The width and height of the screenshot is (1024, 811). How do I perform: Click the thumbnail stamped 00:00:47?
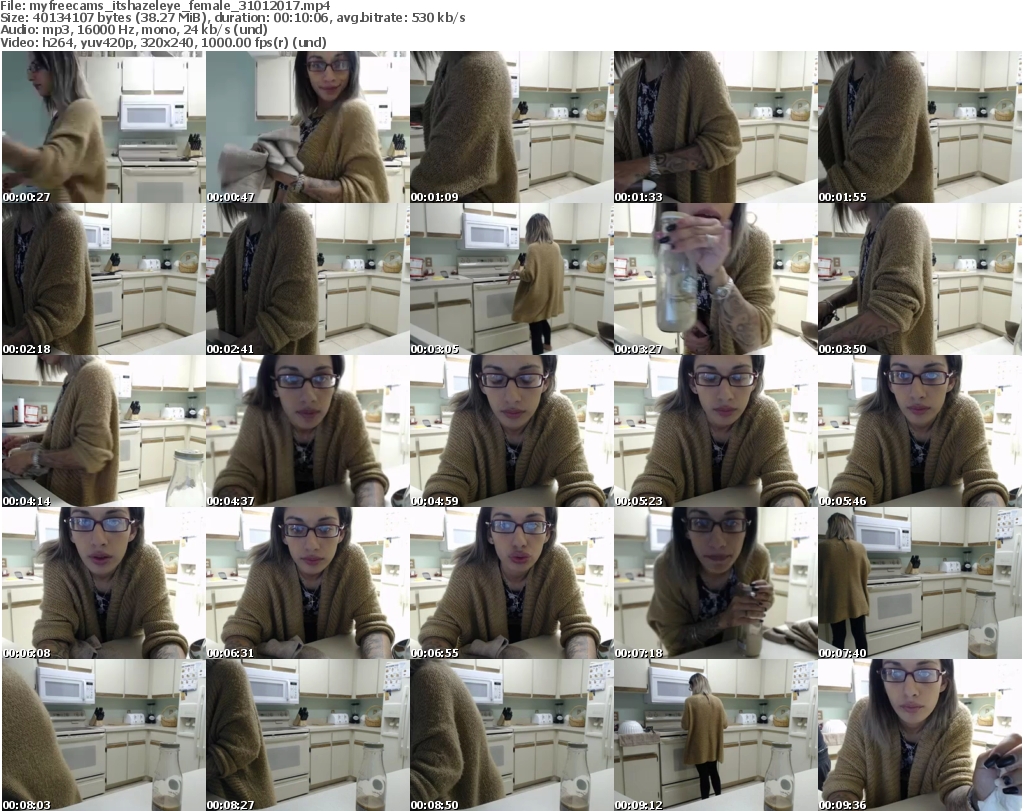pyautogui.click(x=308, y=127)
